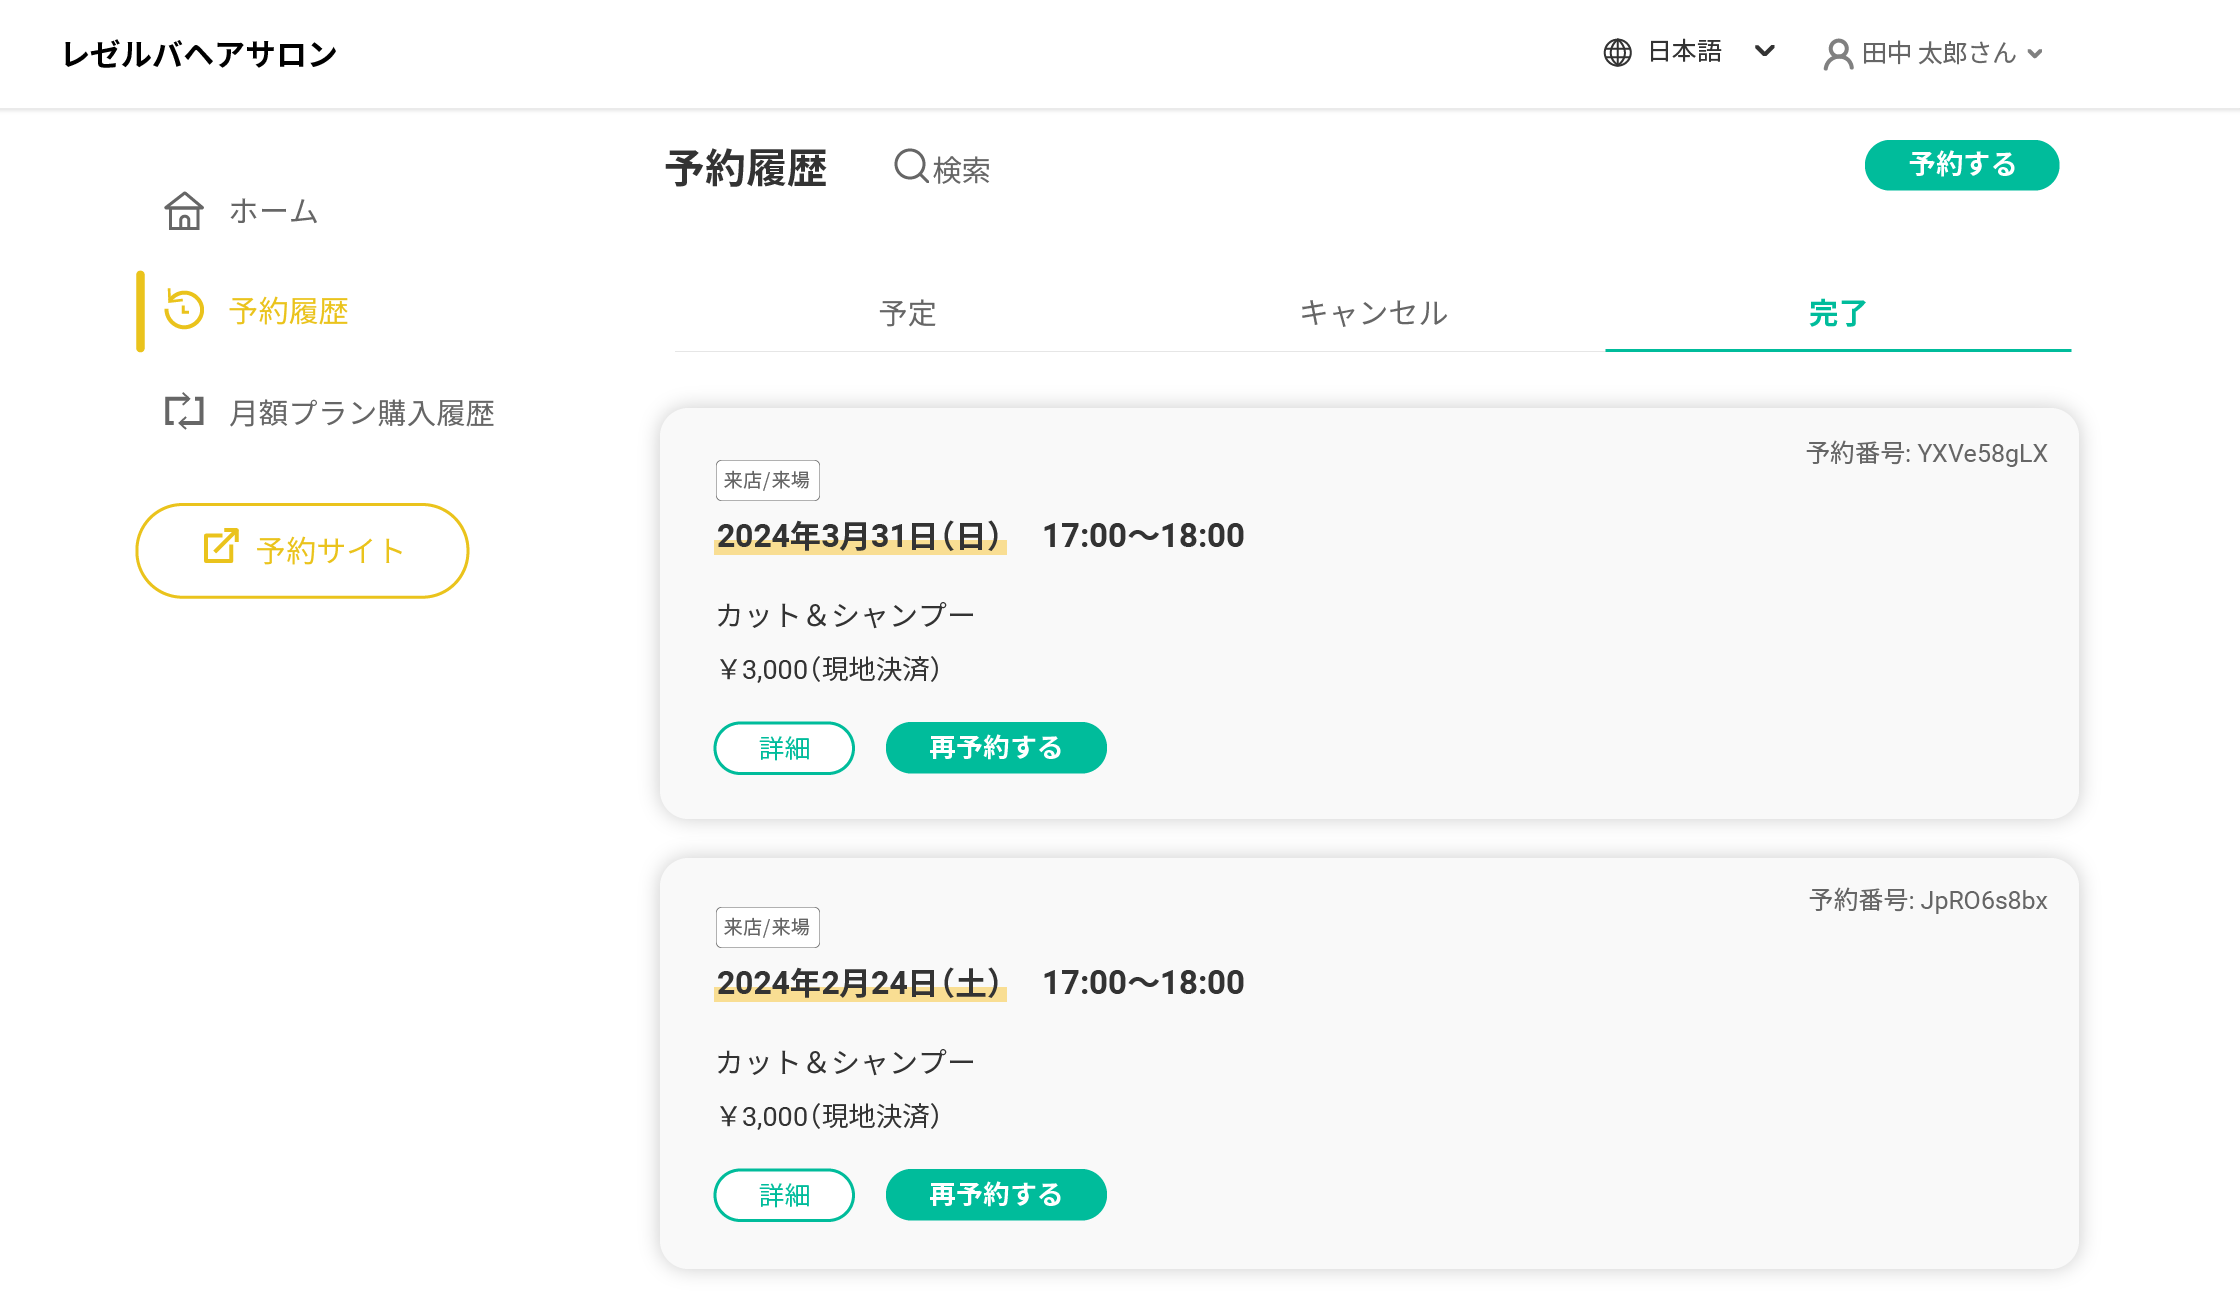Click the external link icon on 予約サイト
This screenshot has width=2240, height=1314.
[x=220, y=546]
